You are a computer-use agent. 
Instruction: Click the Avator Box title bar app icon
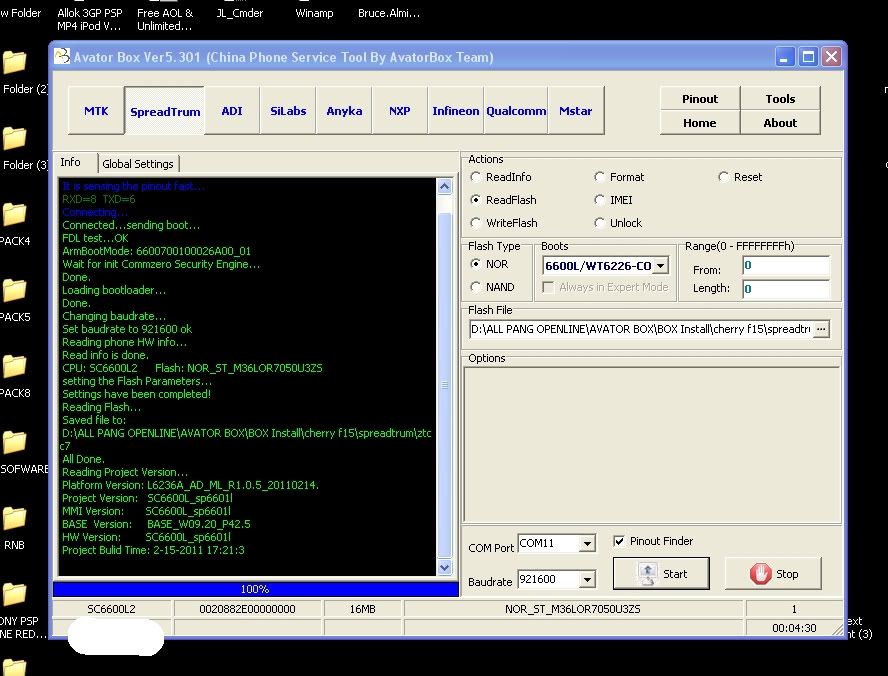pyautogui.click(x=62, y=56)
